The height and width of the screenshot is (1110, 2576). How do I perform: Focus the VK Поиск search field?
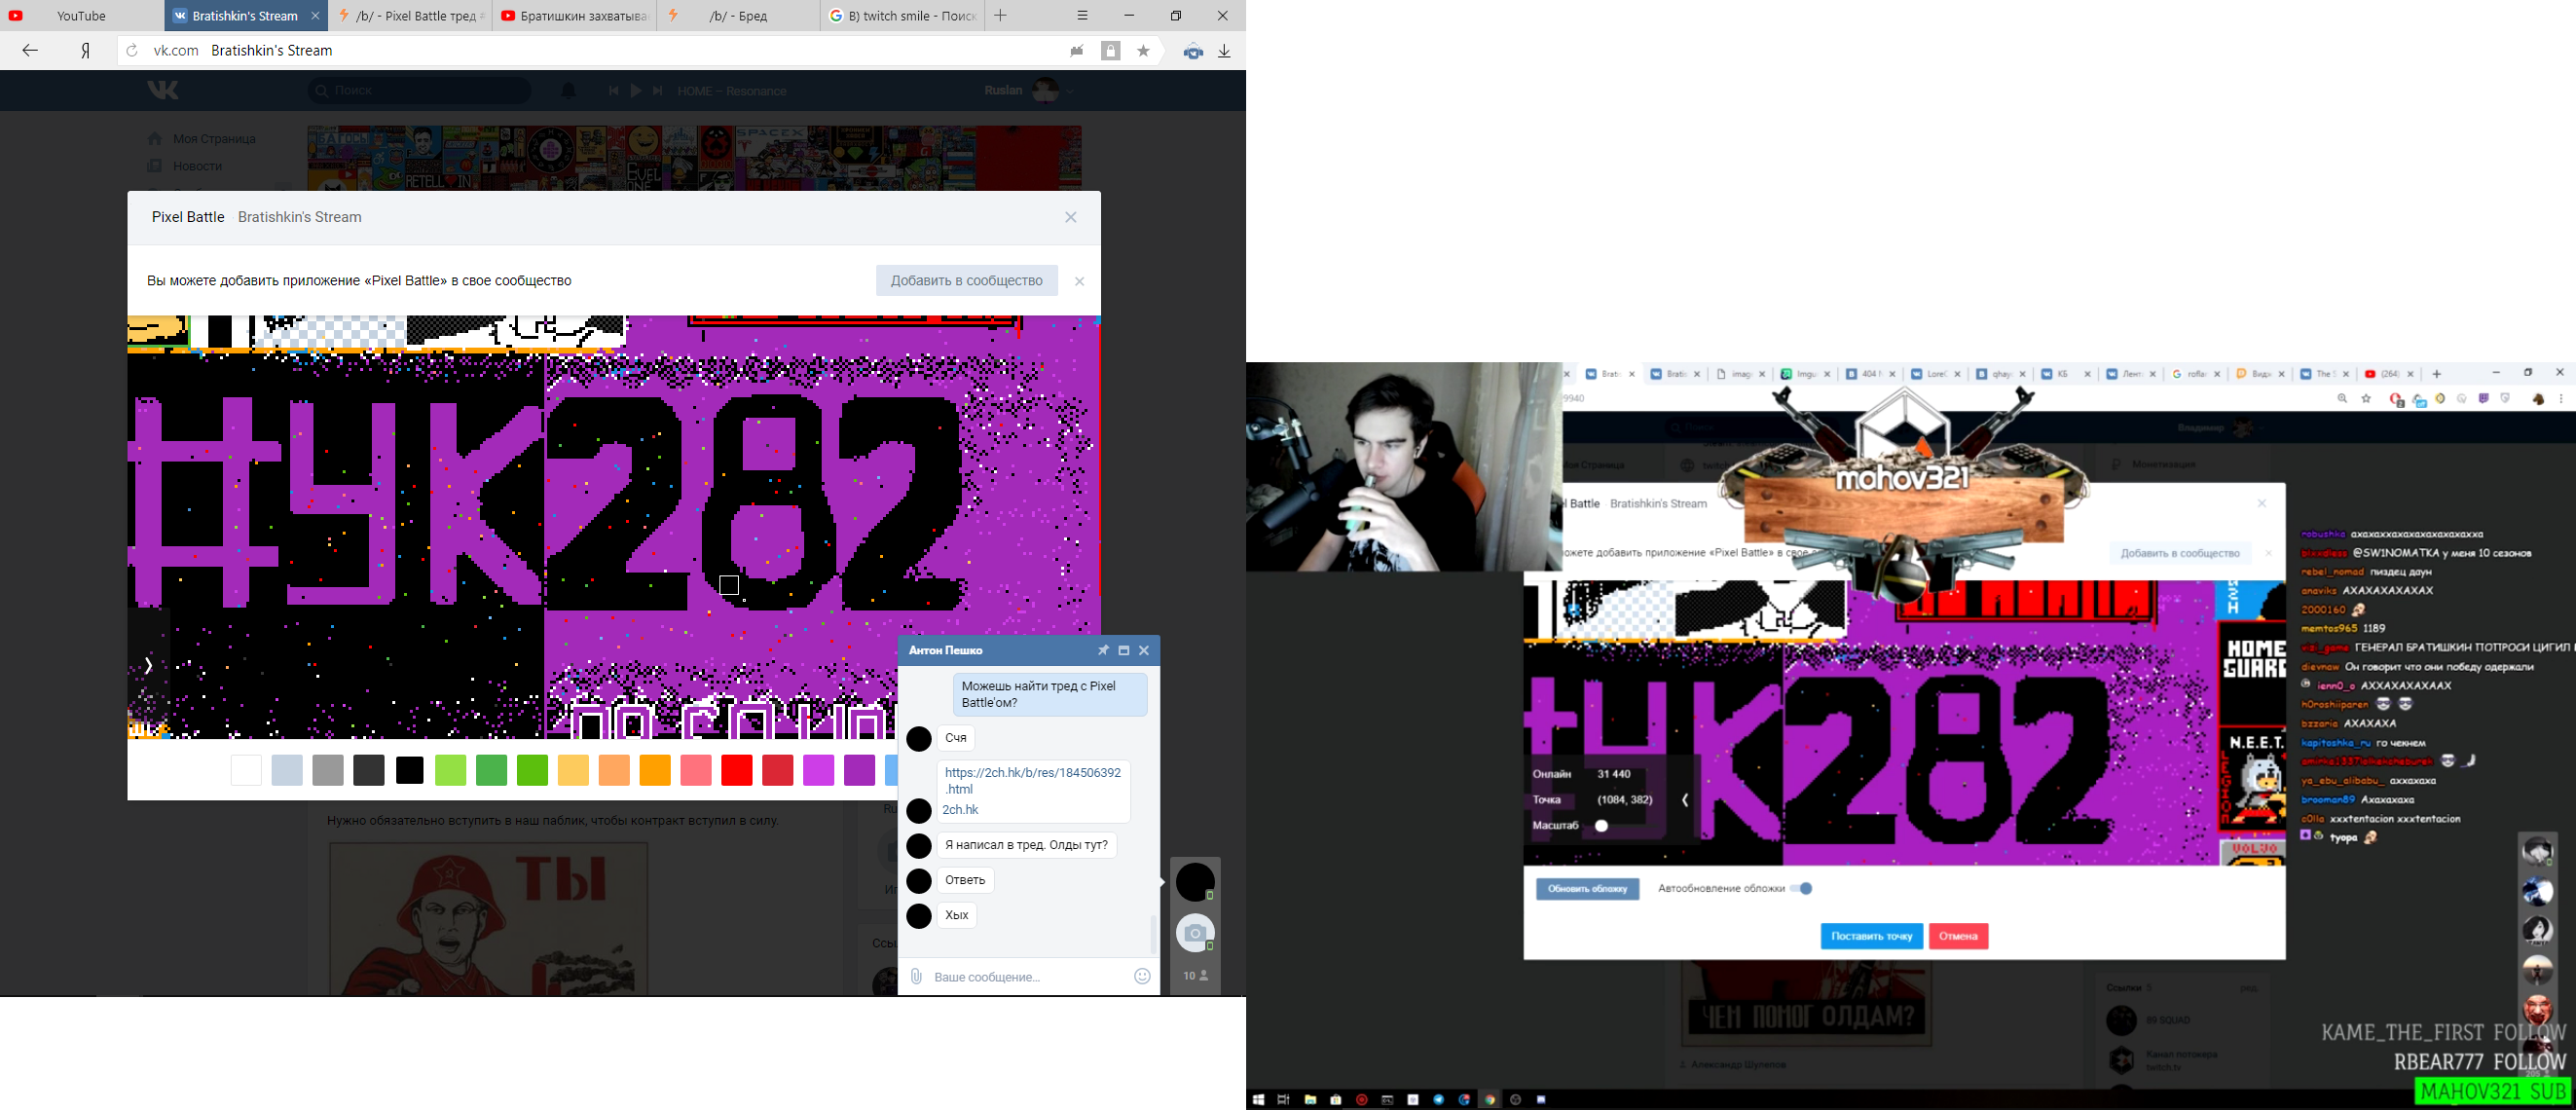(419, 90)
